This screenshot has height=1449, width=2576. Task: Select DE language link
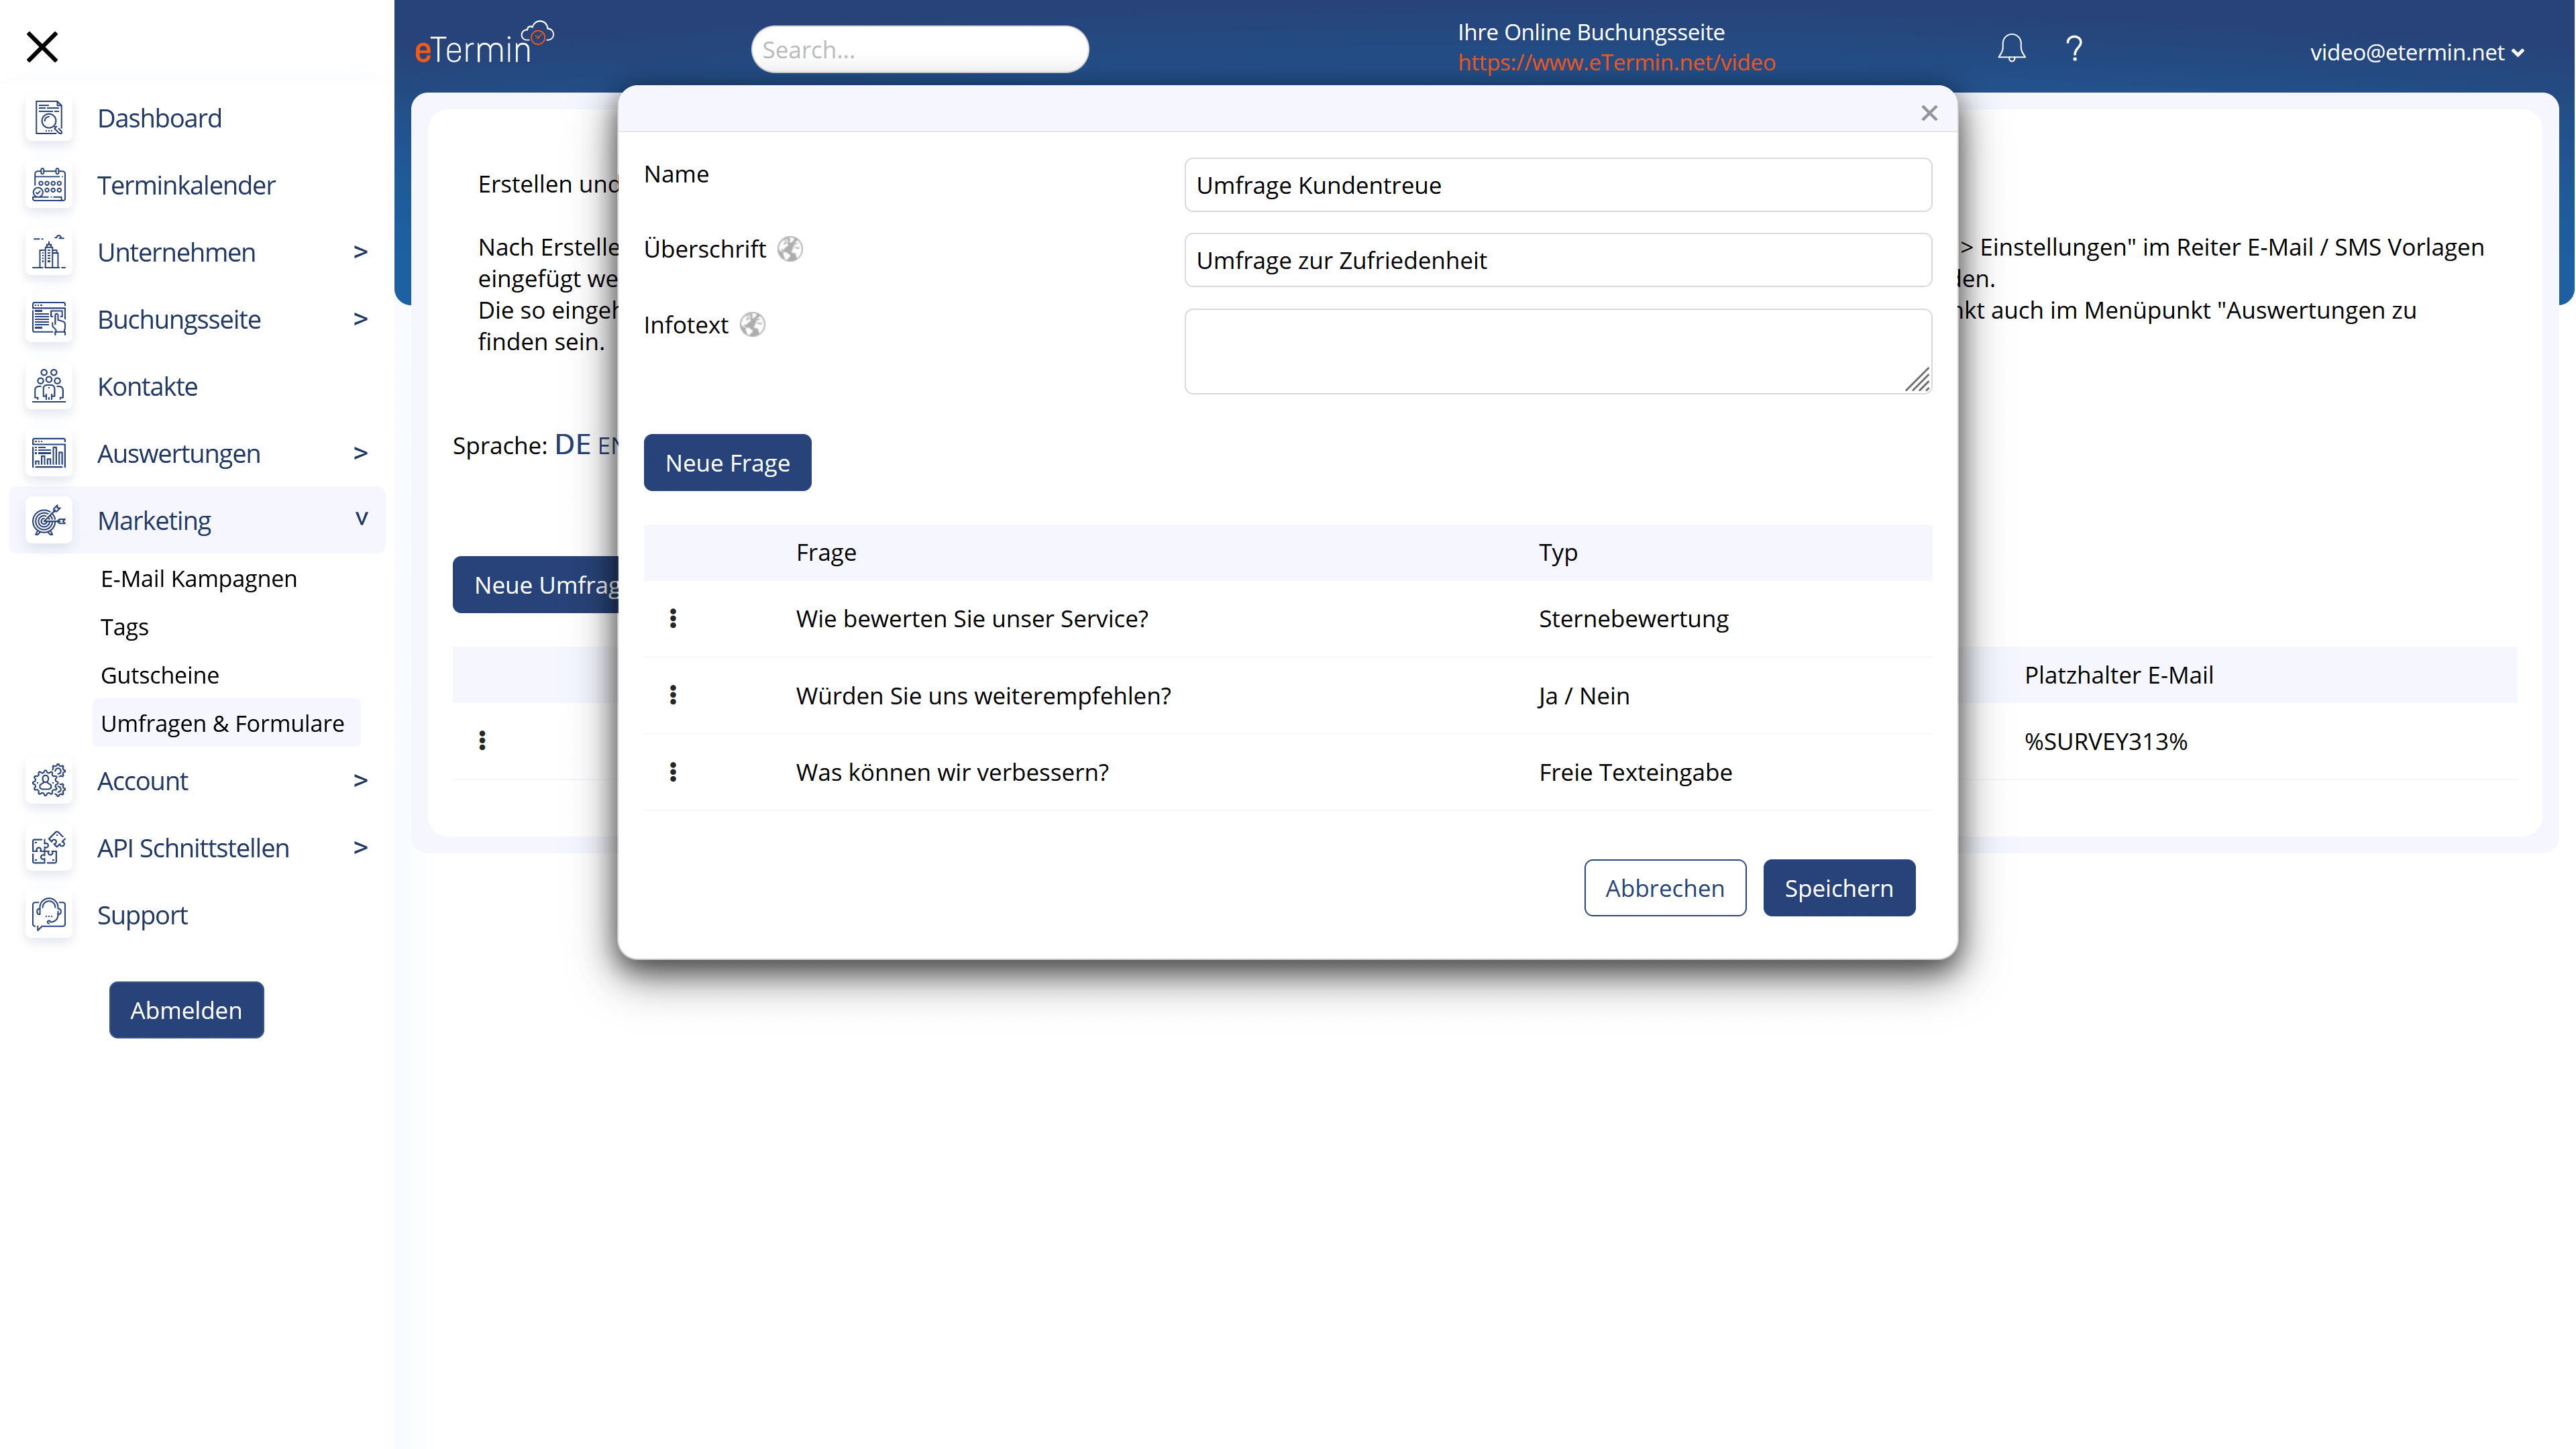(572, 444)
